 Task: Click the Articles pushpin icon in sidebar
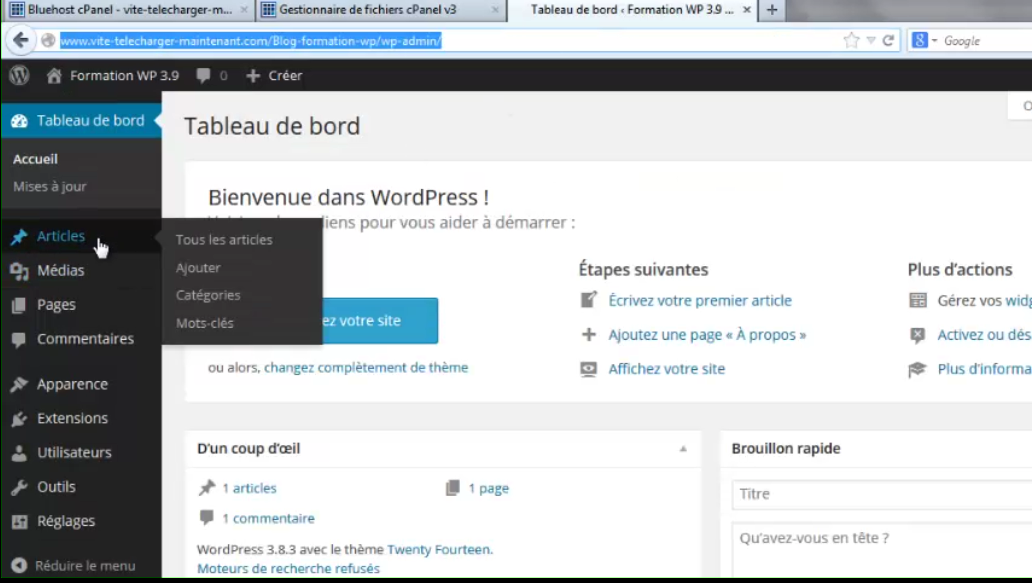click(x=19, y=237)
